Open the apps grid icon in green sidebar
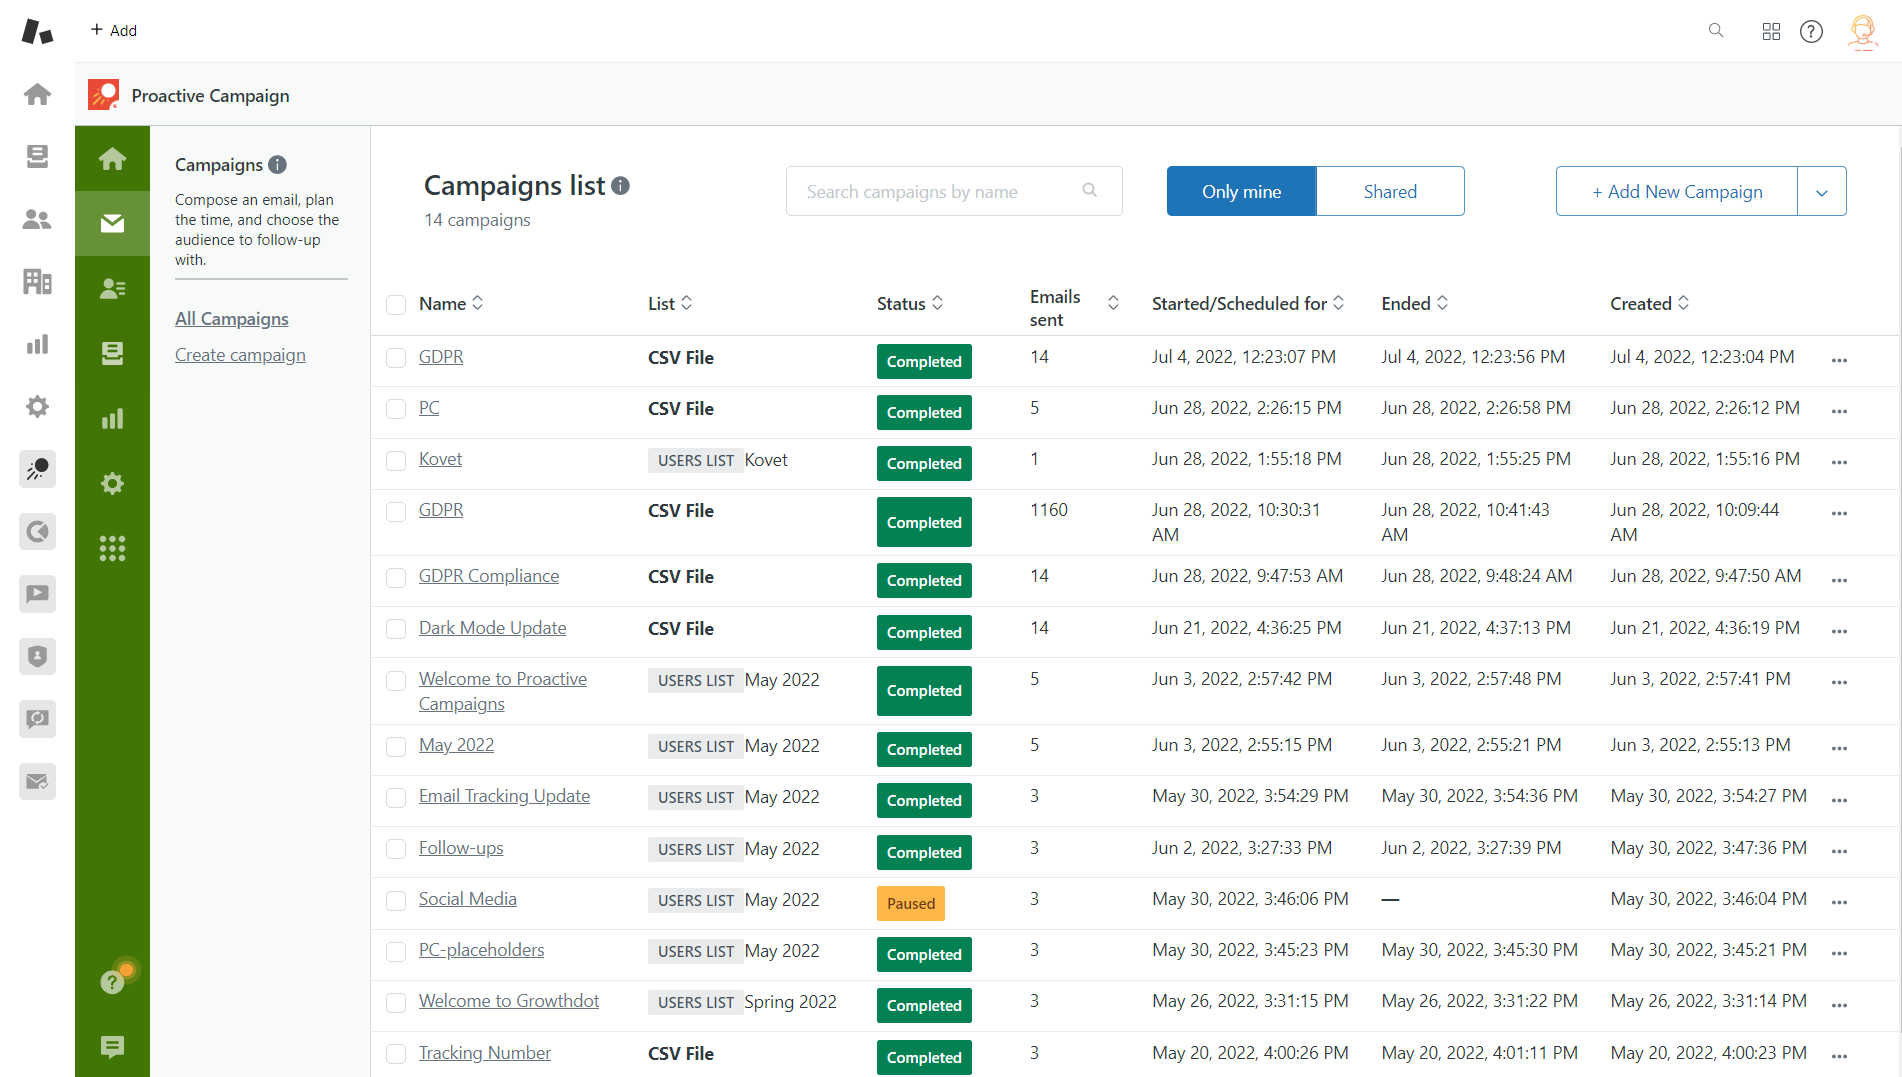Screen dimensions: 1902x1077 point(112,547)
